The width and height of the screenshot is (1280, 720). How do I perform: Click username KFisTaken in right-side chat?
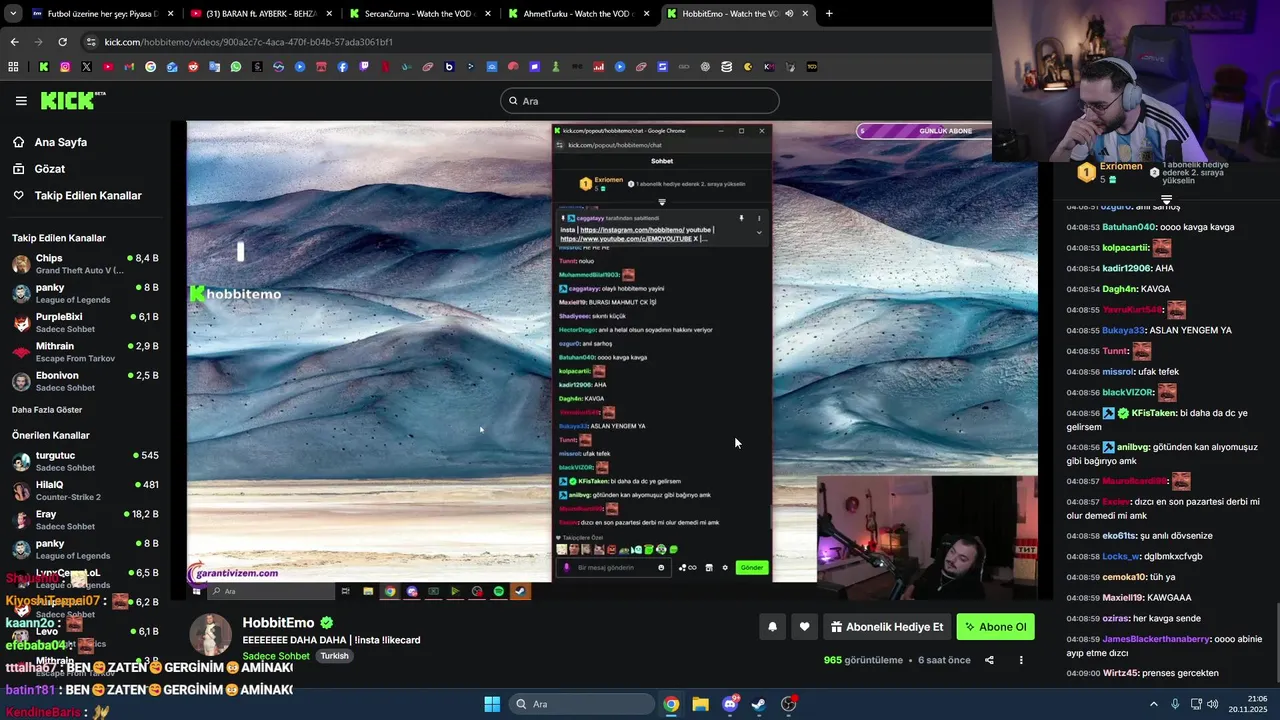(1153, 413)
